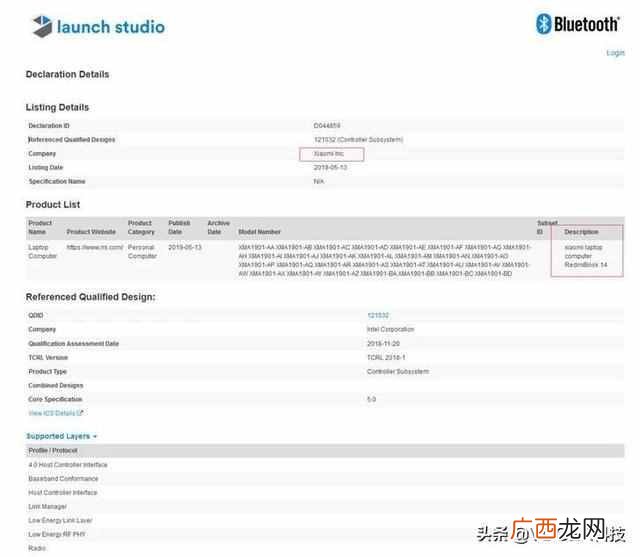Viewport: 640px width, 557px height.
Task: Click the Product Type value Controller Subsystem
Action: [x=398, y=371]
